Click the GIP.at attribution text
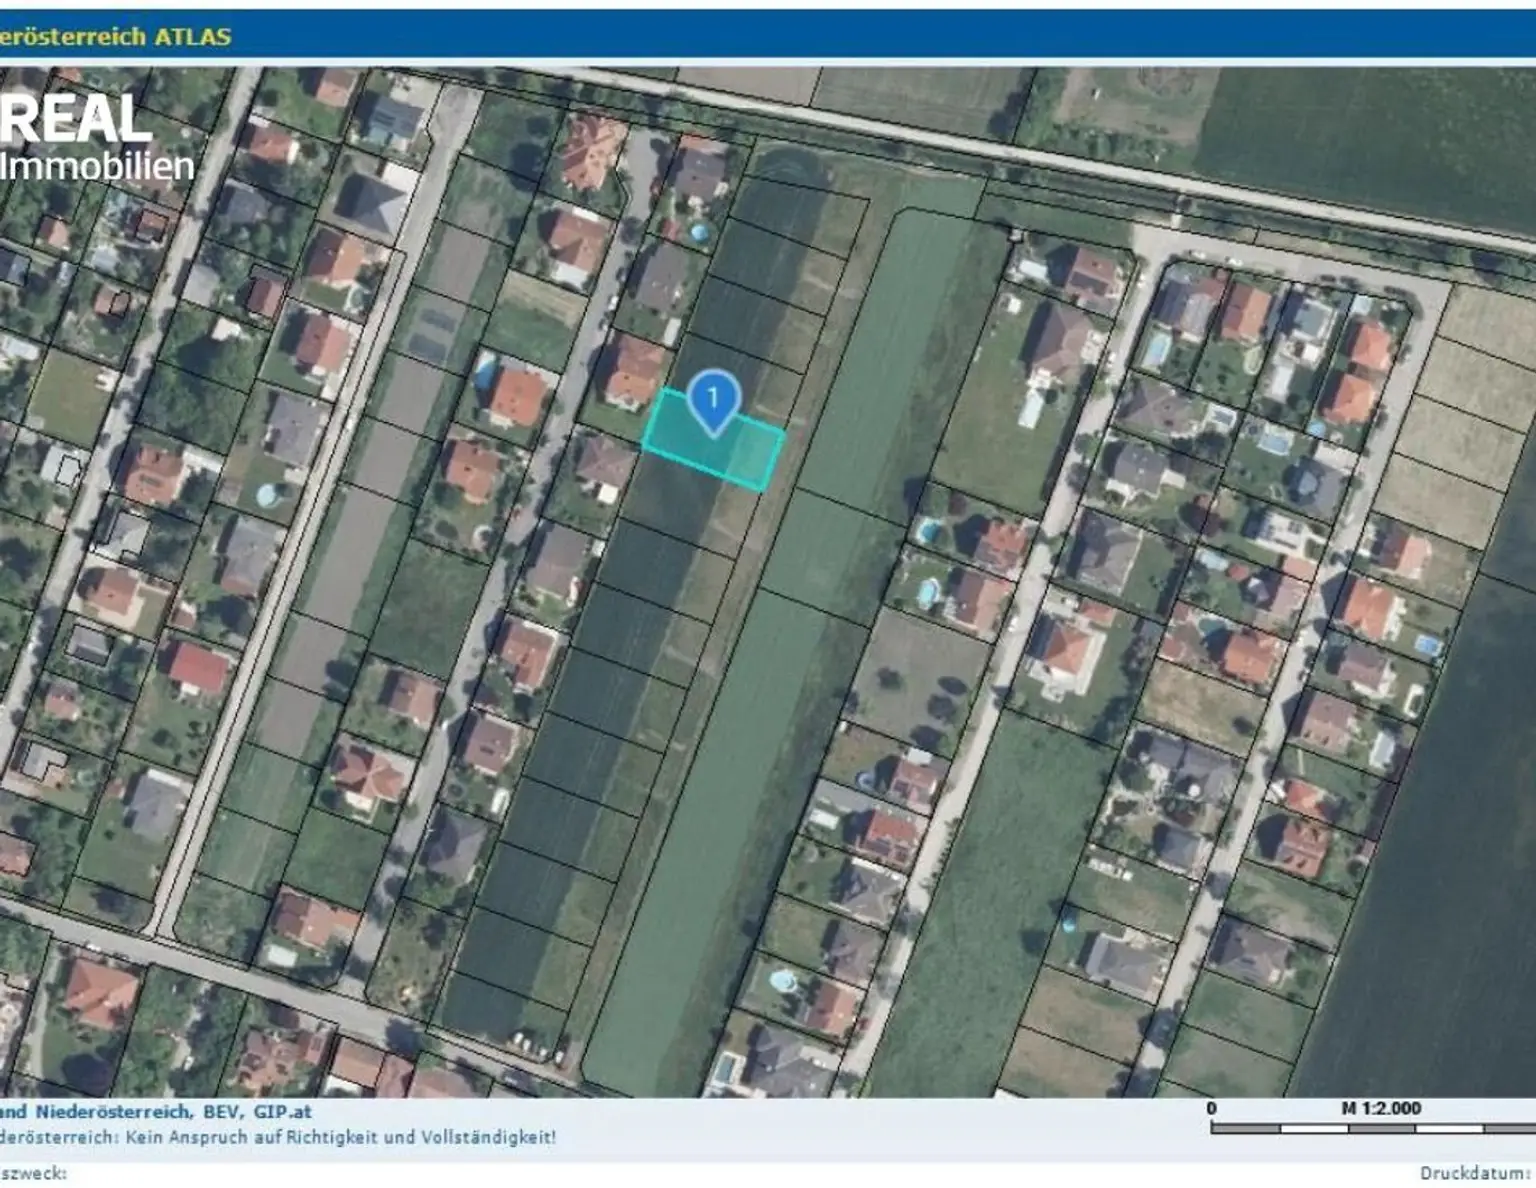Image resolution: width=1536 pixels, height=1188 pixels. coord(282,1111)
